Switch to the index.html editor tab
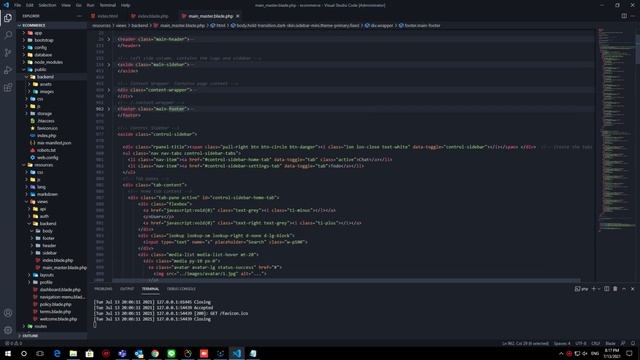 [x=107, y=16]
